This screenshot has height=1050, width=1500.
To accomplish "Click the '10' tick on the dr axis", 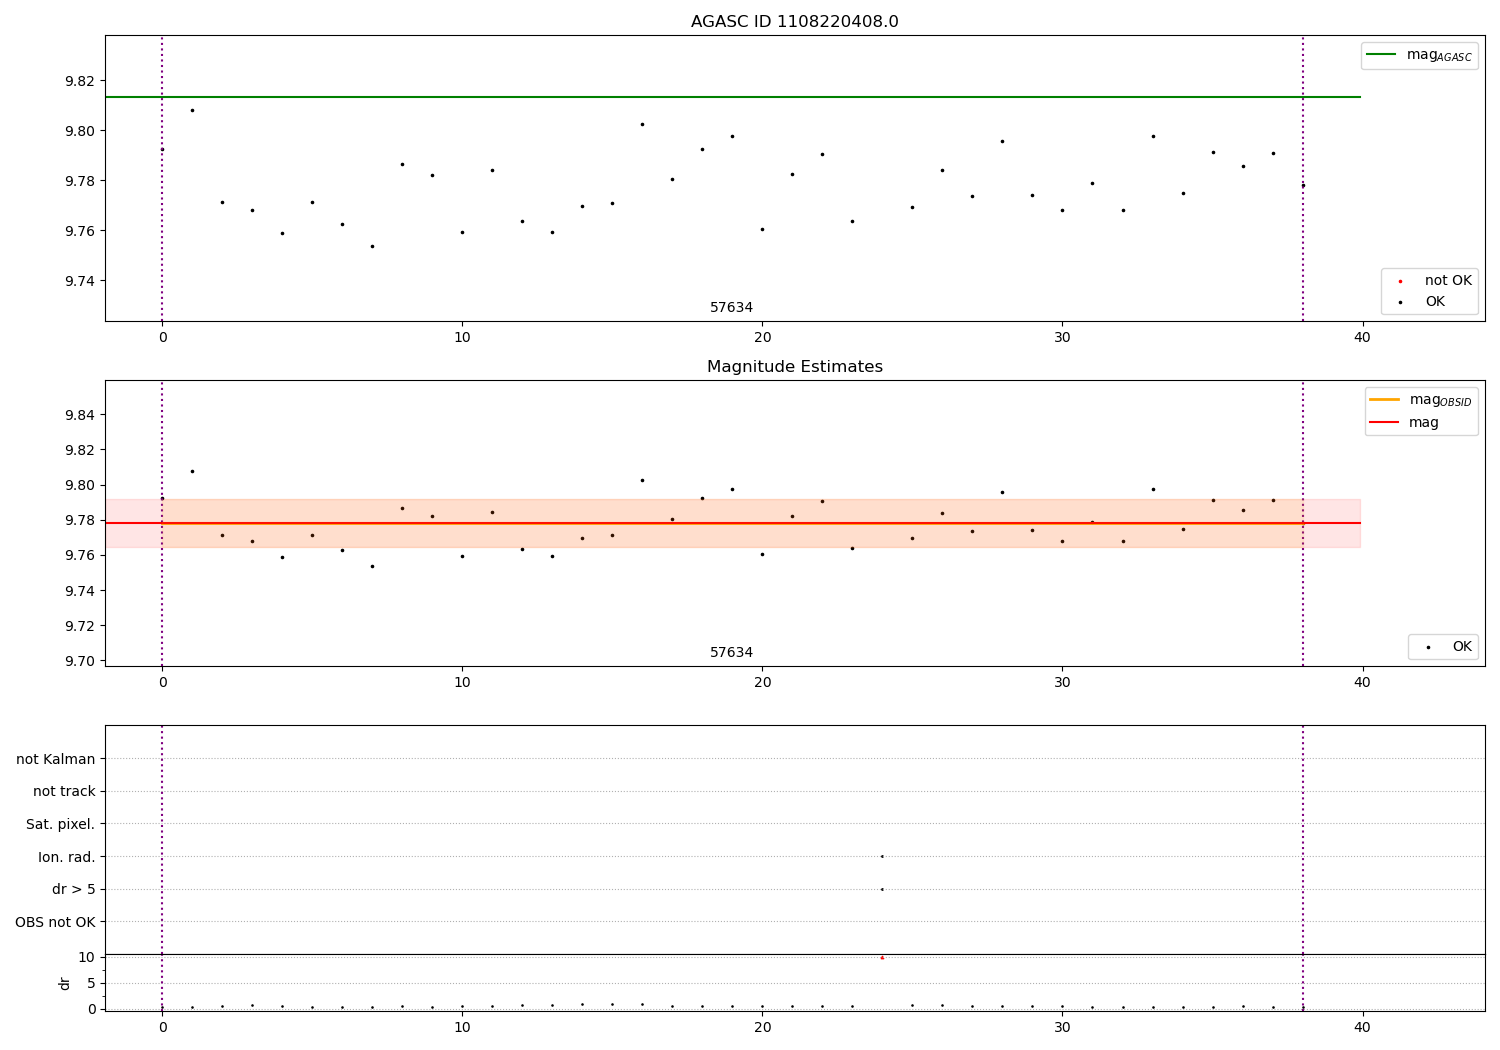I will [x=86, y=957].
